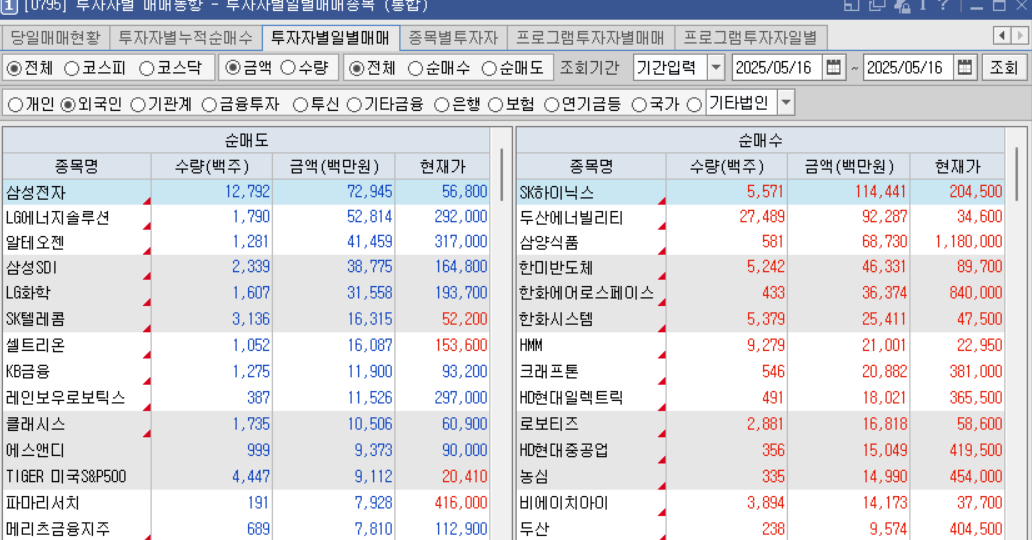Image resolution: width=1032 pixels, height=540 pixels.
Task: Select the 순매도 radio filter
Action: (x=489, y=68)
